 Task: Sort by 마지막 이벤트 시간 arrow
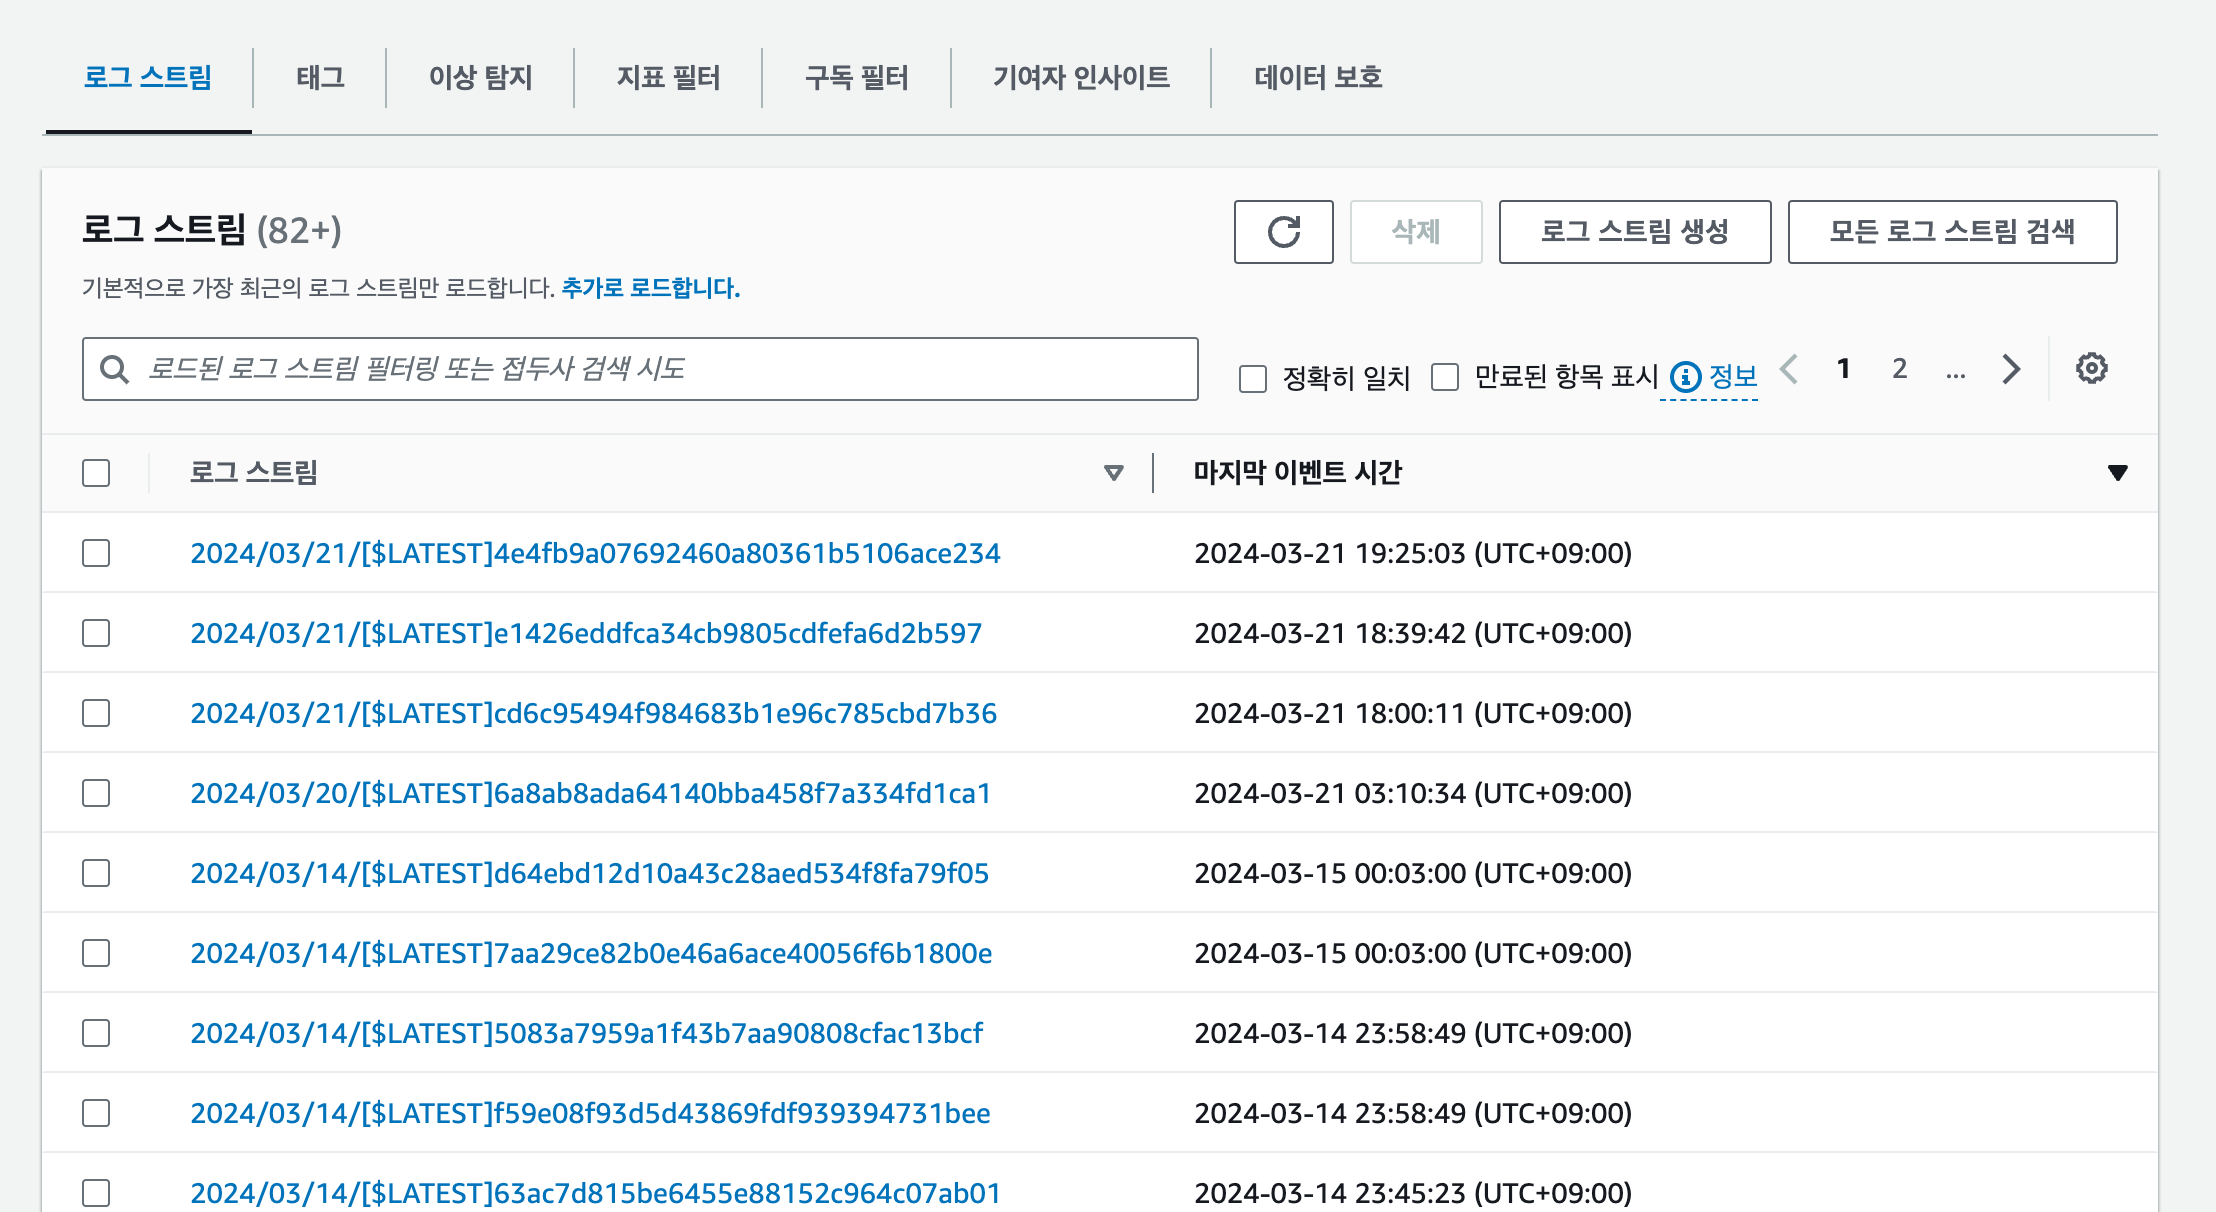[x=2117, y=473]
